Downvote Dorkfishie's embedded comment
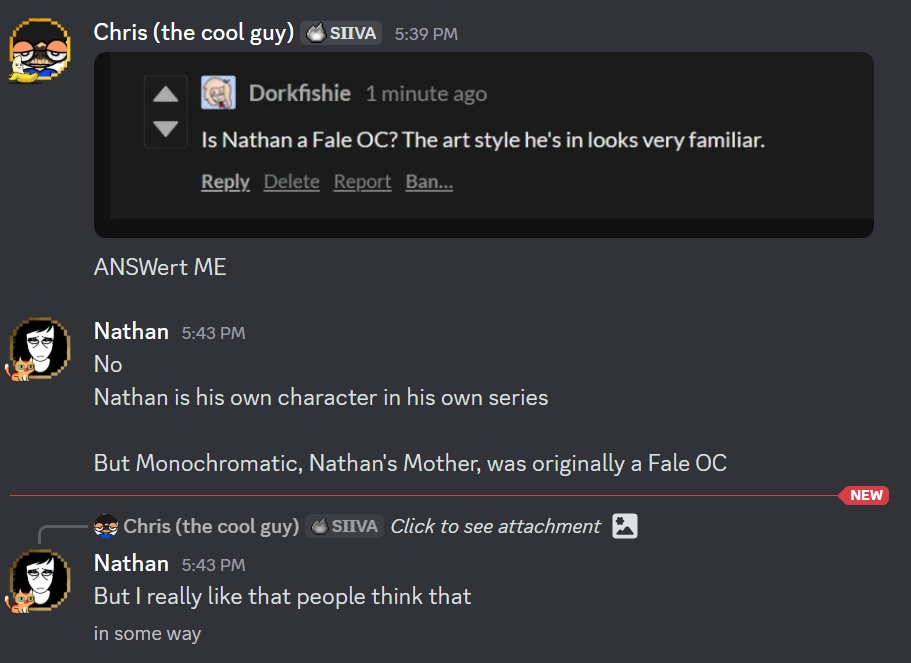Image resolution: width=911 pixels, height=663 pixels. click(166, 128)
